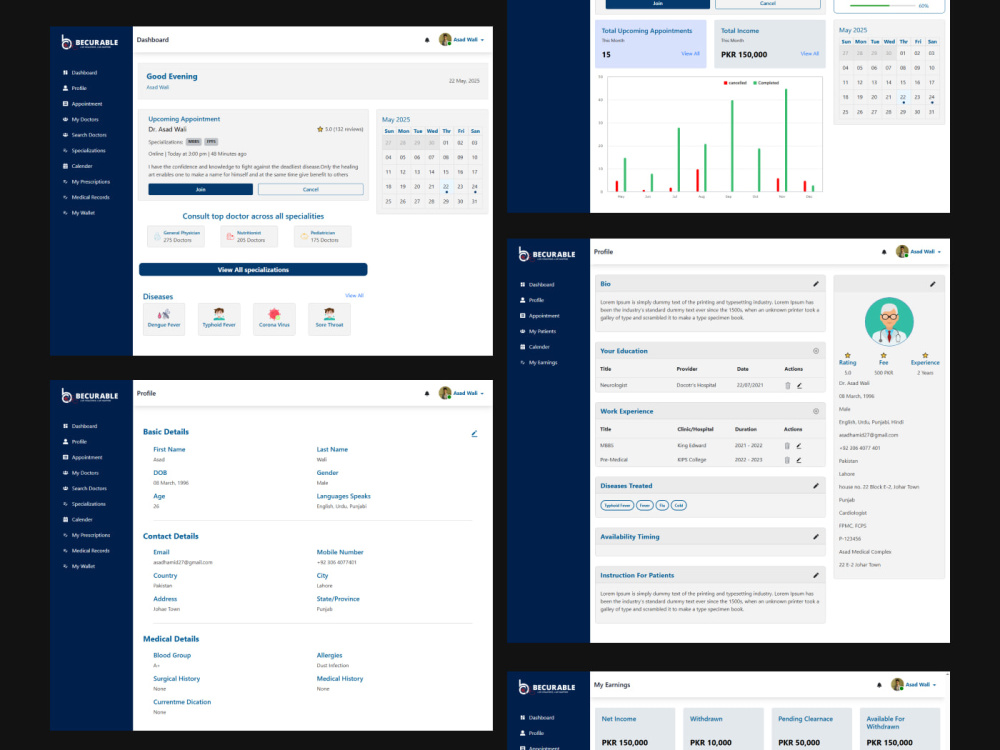Click the Net Income PKR 150,000 card
This screenshot has height=750, width=1000.
click(x=635, y=729)
